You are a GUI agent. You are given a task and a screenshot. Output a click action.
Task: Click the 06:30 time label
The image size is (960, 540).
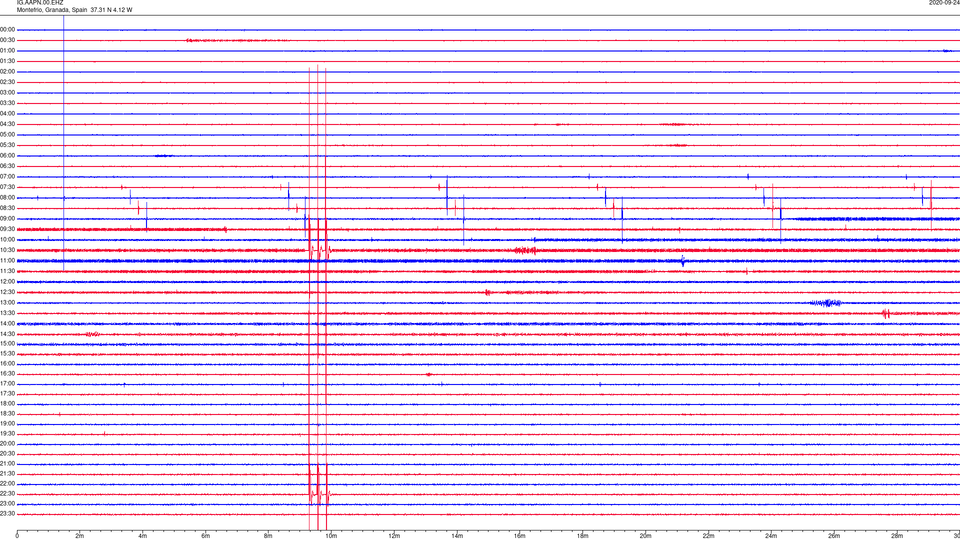(8, 166)
